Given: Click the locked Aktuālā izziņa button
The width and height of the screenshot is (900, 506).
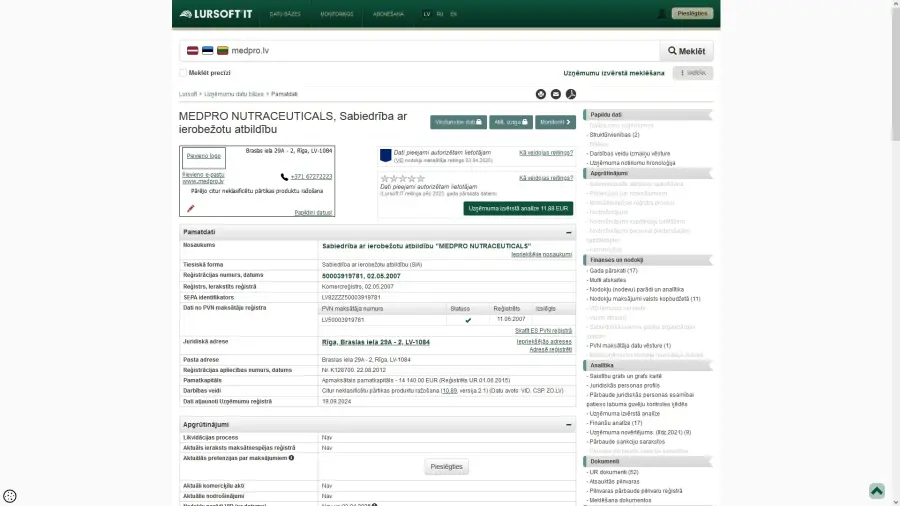Looking at the screenshot, I should click(x=511, y=122).
